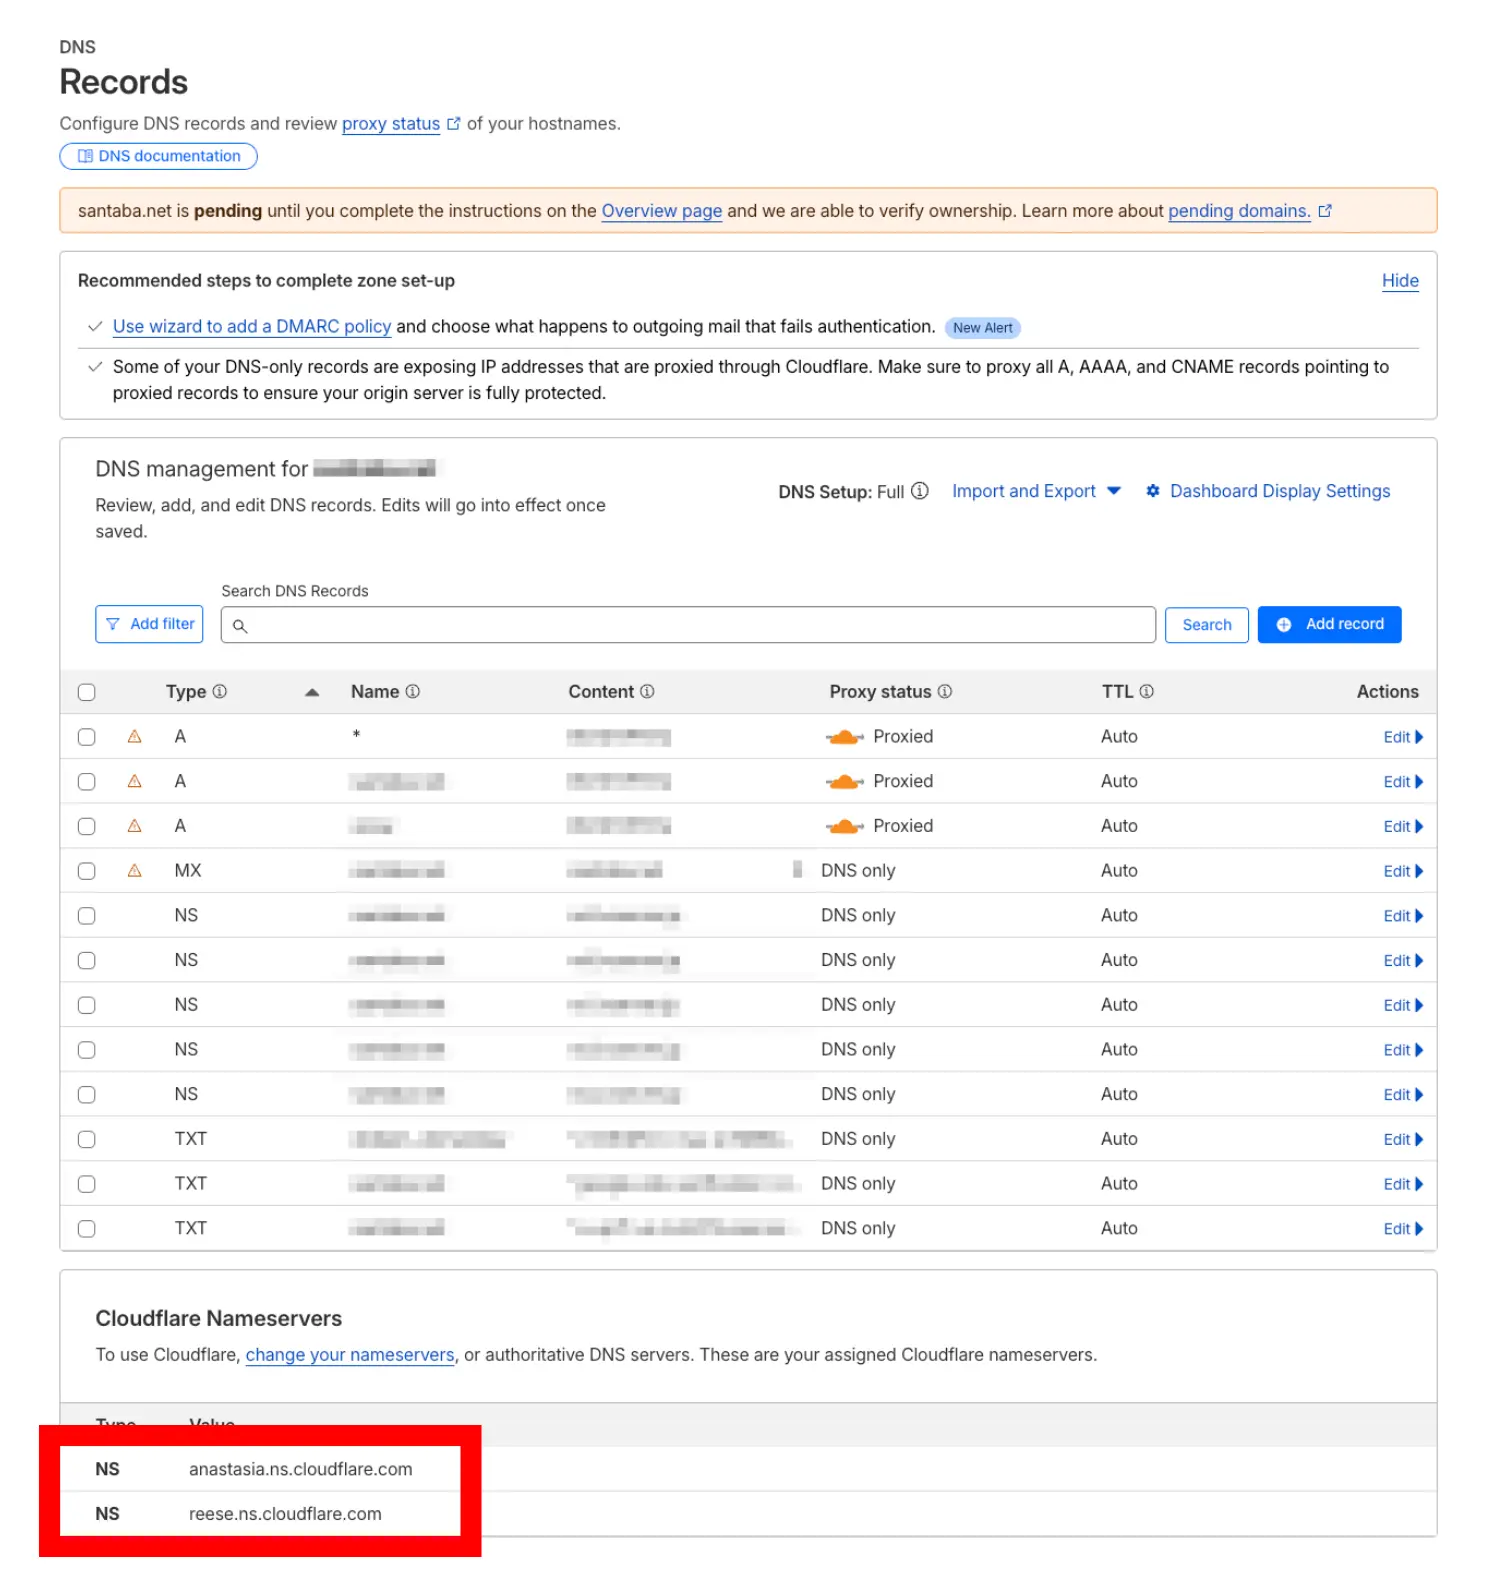Click the info icon beside Content header
1500x1596 pixels.
[647, 692]
